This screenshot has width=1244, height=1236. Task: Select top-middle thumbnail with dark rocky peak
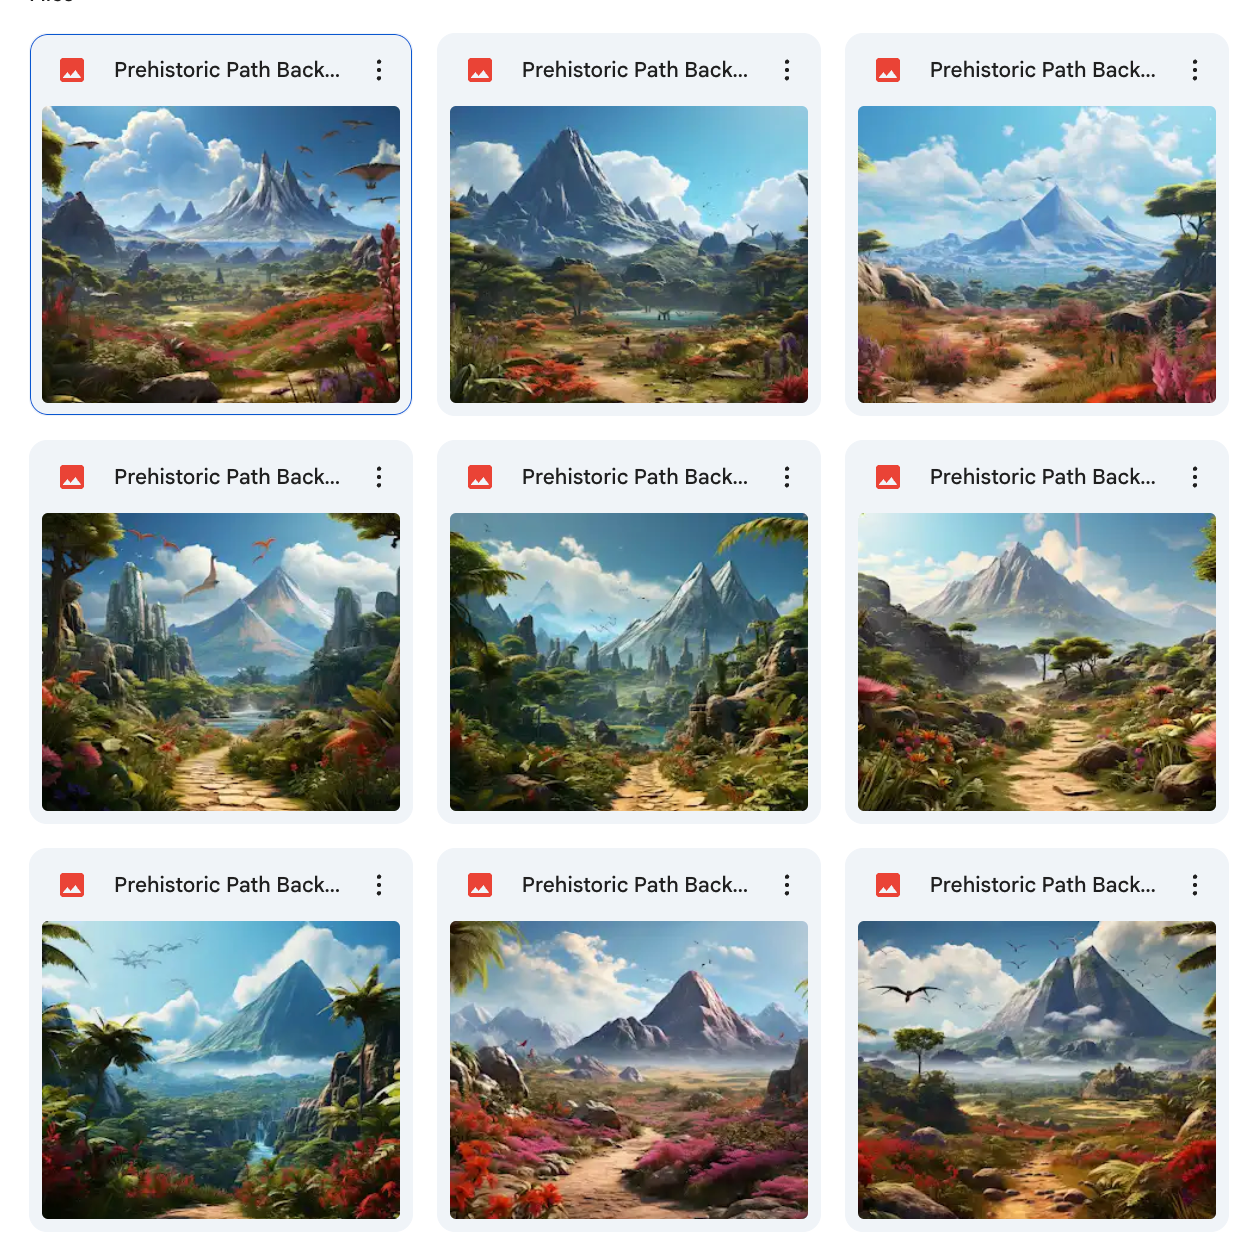pyautogui.click(x=629, y=255)
